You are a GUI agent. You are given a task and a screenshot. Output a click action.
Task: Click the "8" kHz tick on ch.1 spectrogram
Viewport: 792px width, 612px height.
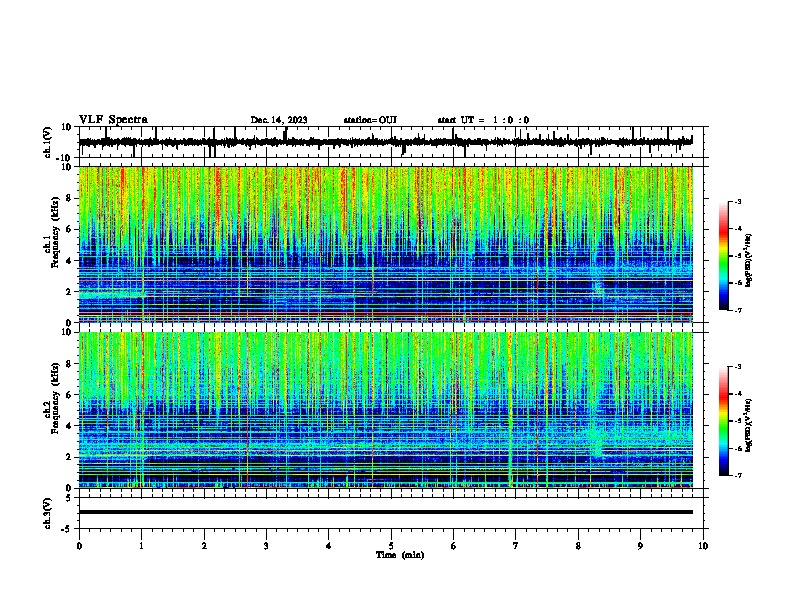click(x=70, y=198)
